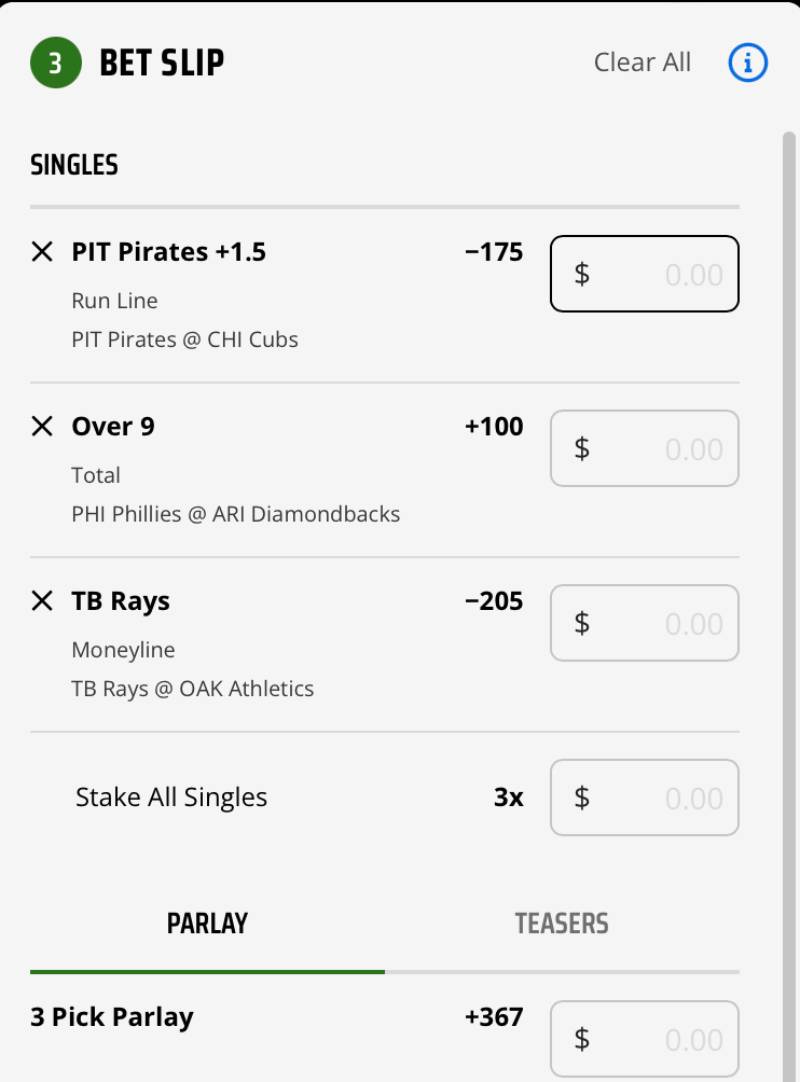
Task: Focus the 3 Pick Parlay stake field
Action: click(645, 1040)
